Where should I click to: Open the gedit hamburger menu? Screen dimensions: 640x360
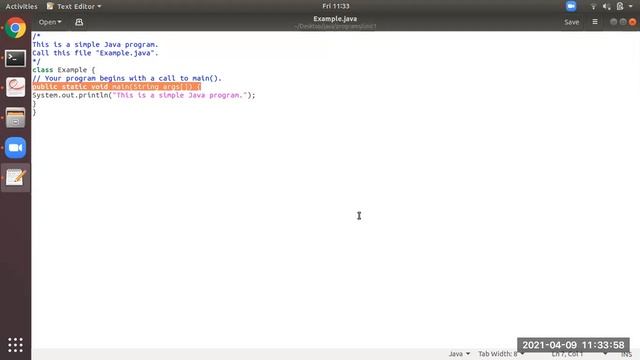click(x=595, y=22)
